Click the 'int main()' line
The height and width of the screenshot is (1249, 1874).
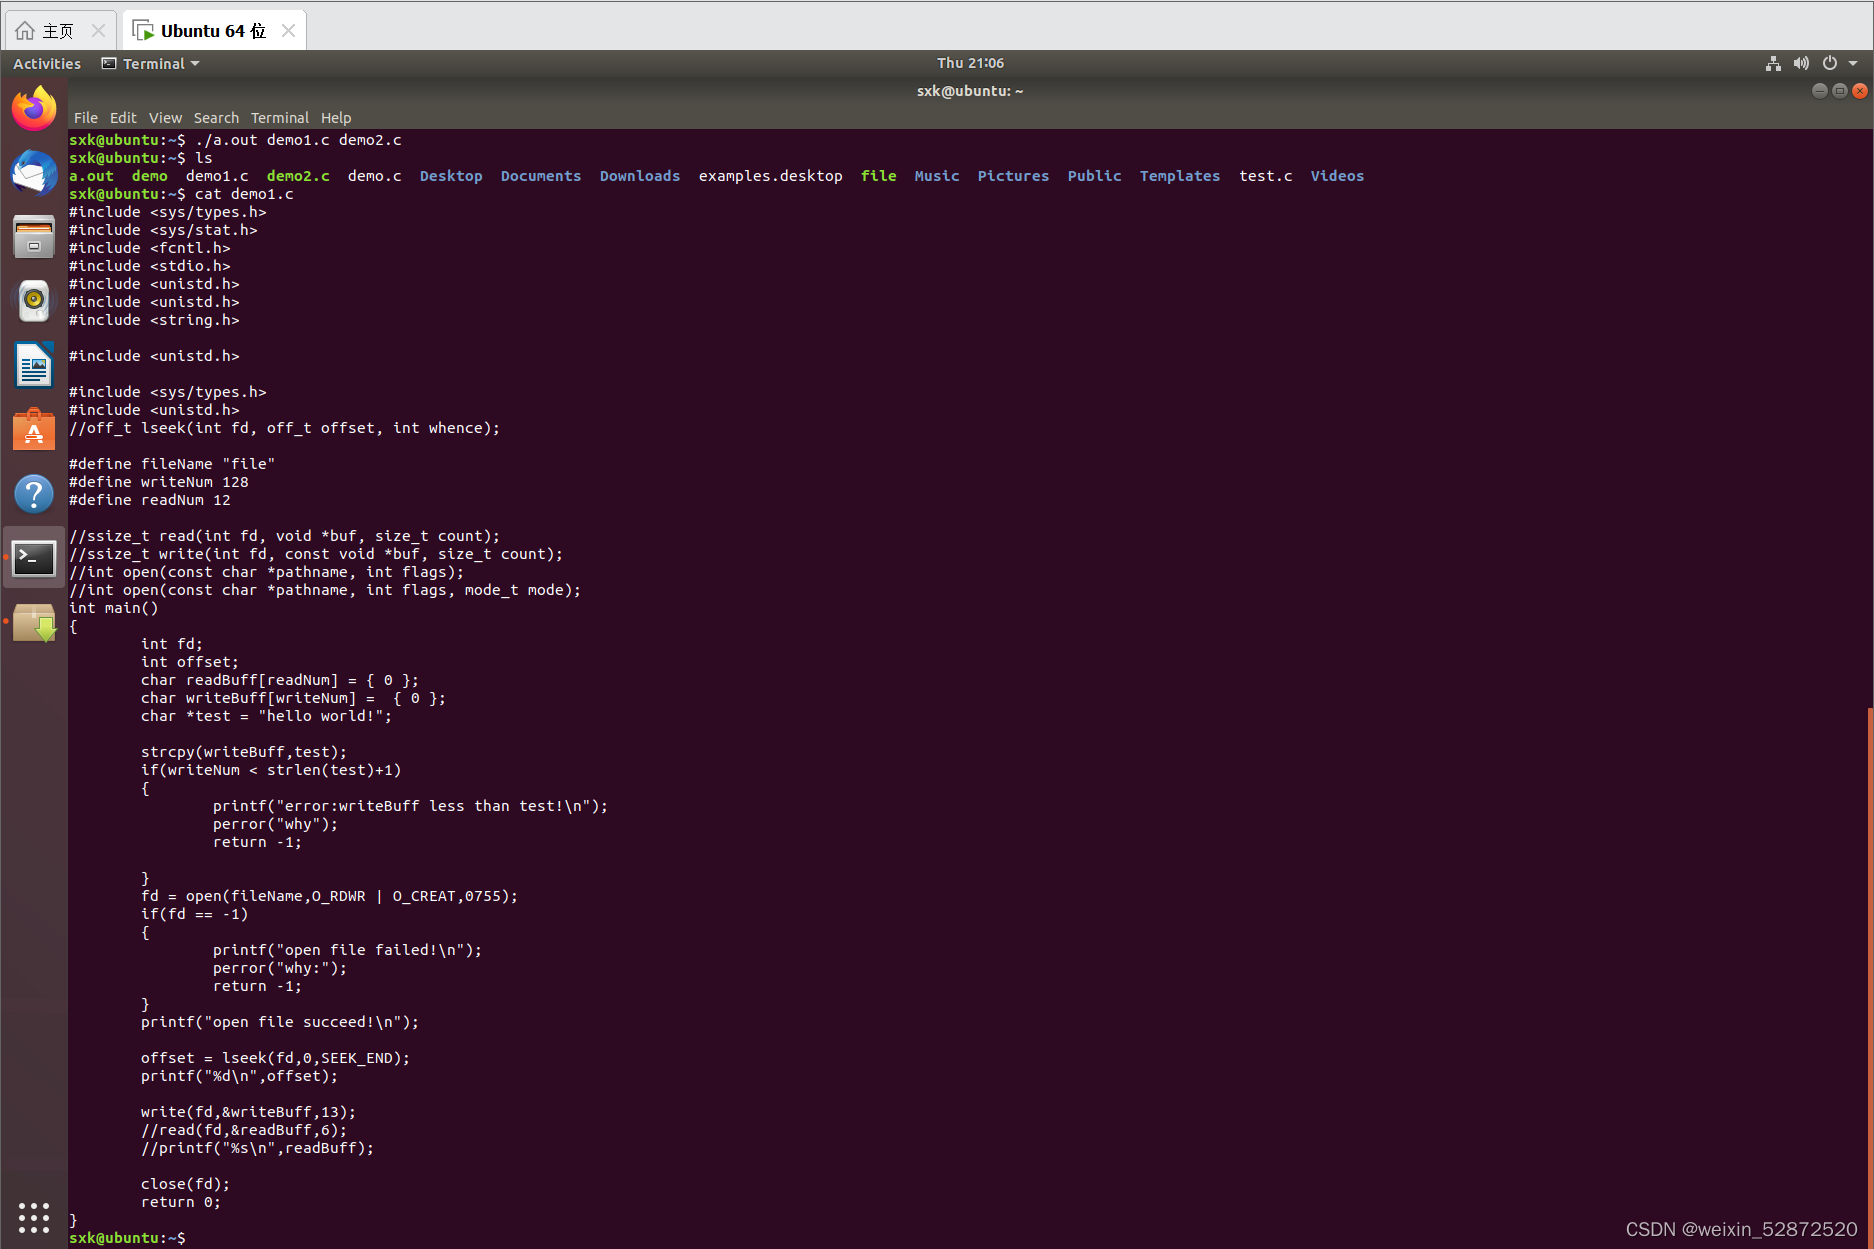pos(114,608)
